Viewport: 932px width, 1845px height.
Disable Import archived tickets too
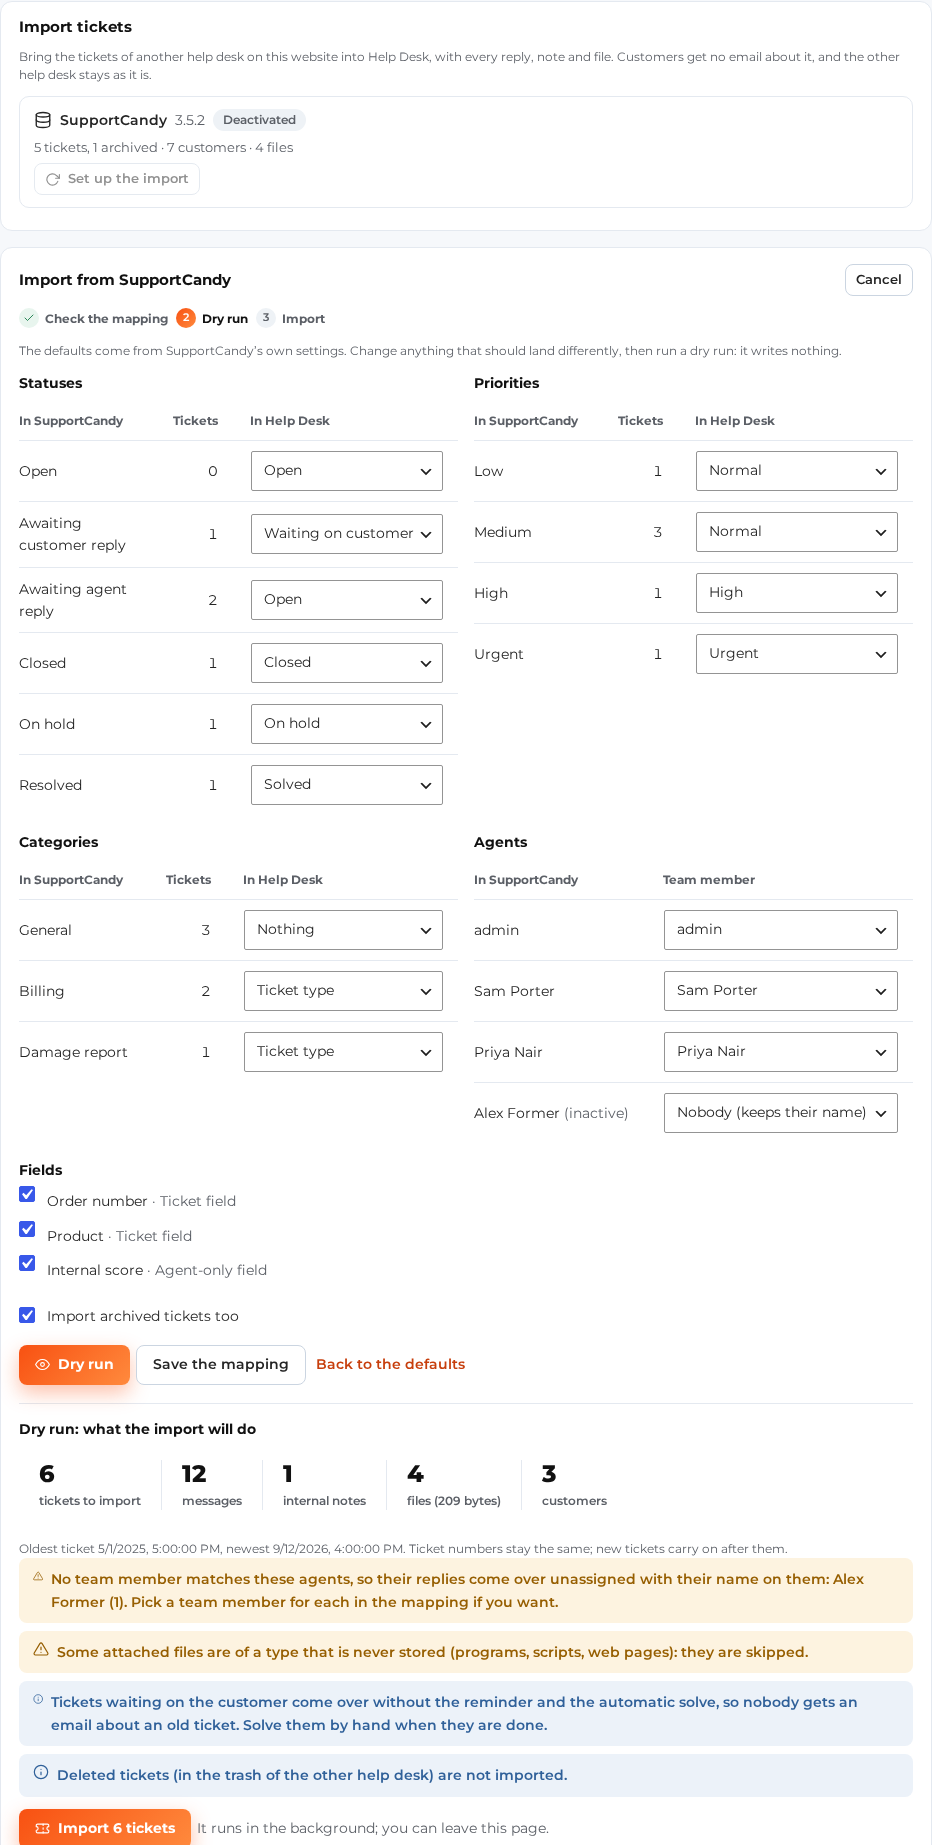click(x=27, y=1315)
